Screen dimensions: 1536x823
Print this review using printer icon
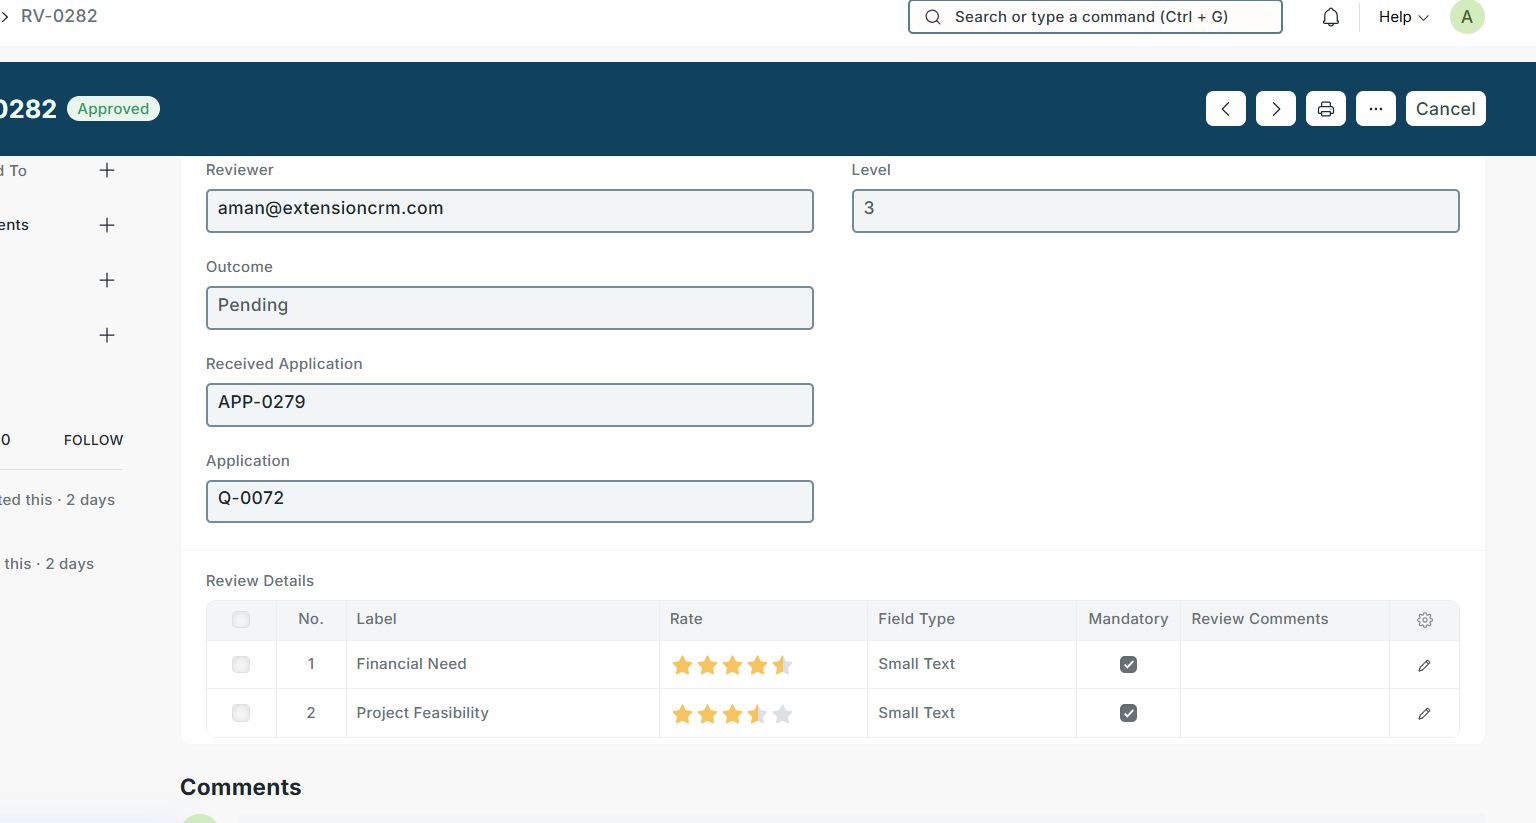coord(1325,109)
